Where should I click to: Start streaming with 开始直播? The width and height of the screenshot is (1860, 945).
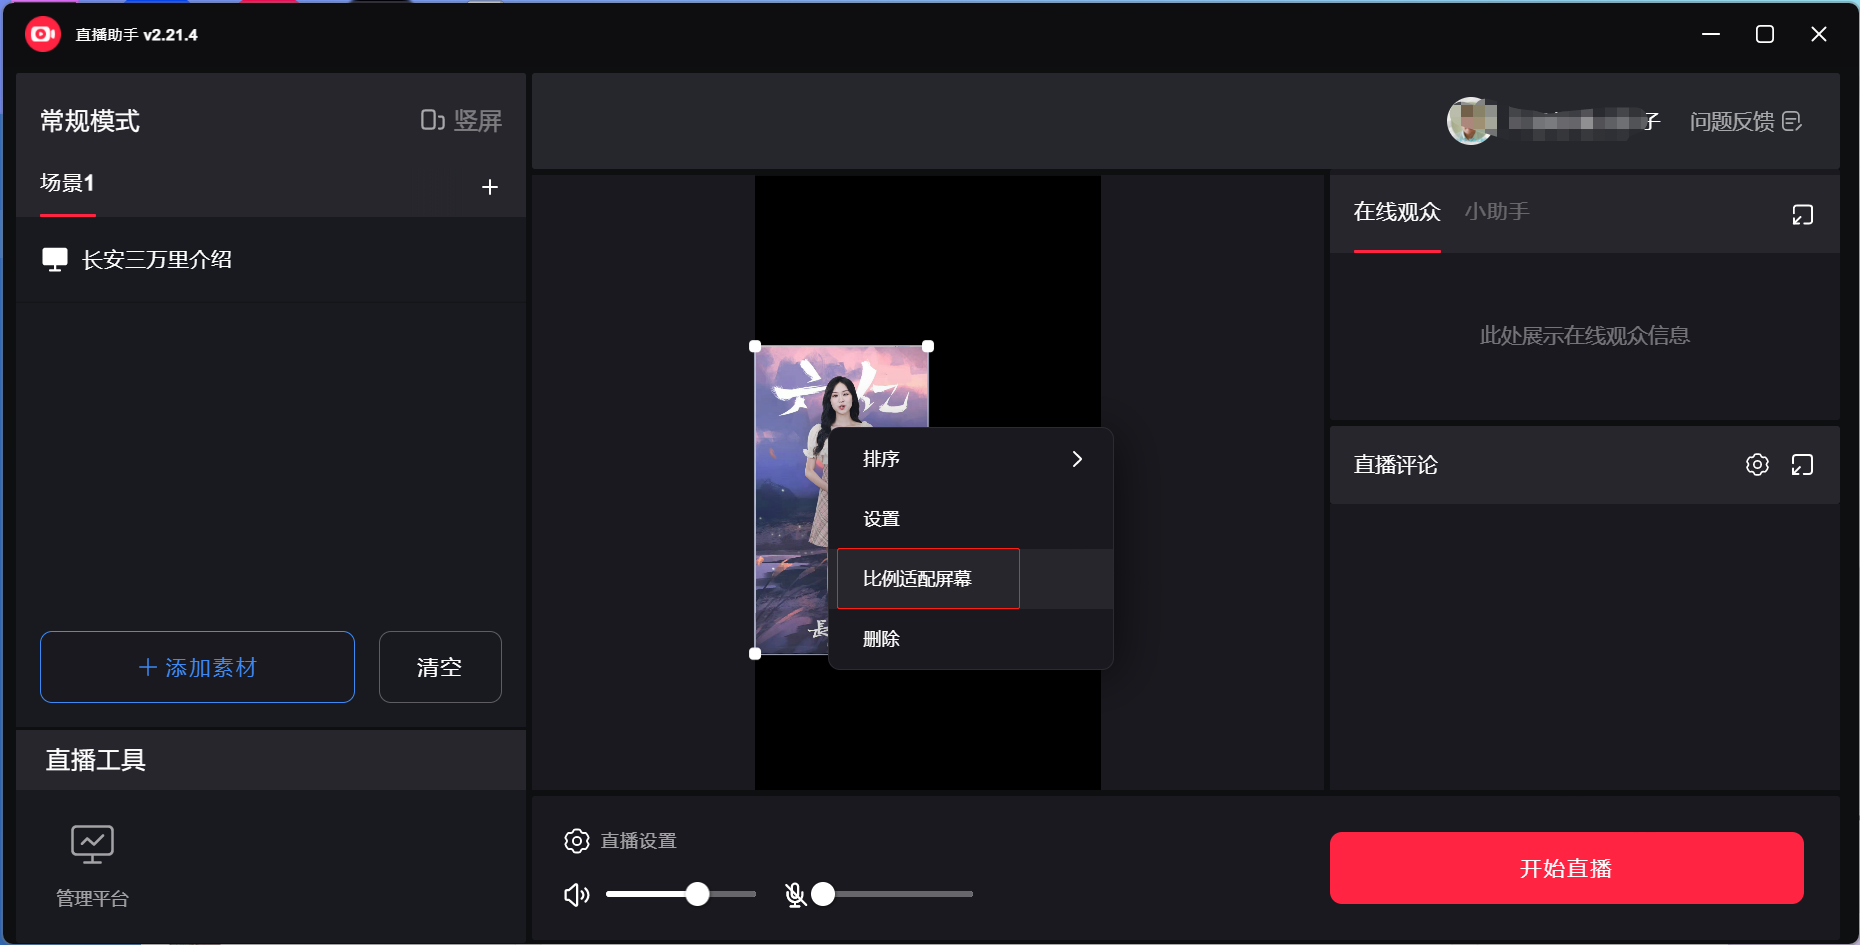1566,868
